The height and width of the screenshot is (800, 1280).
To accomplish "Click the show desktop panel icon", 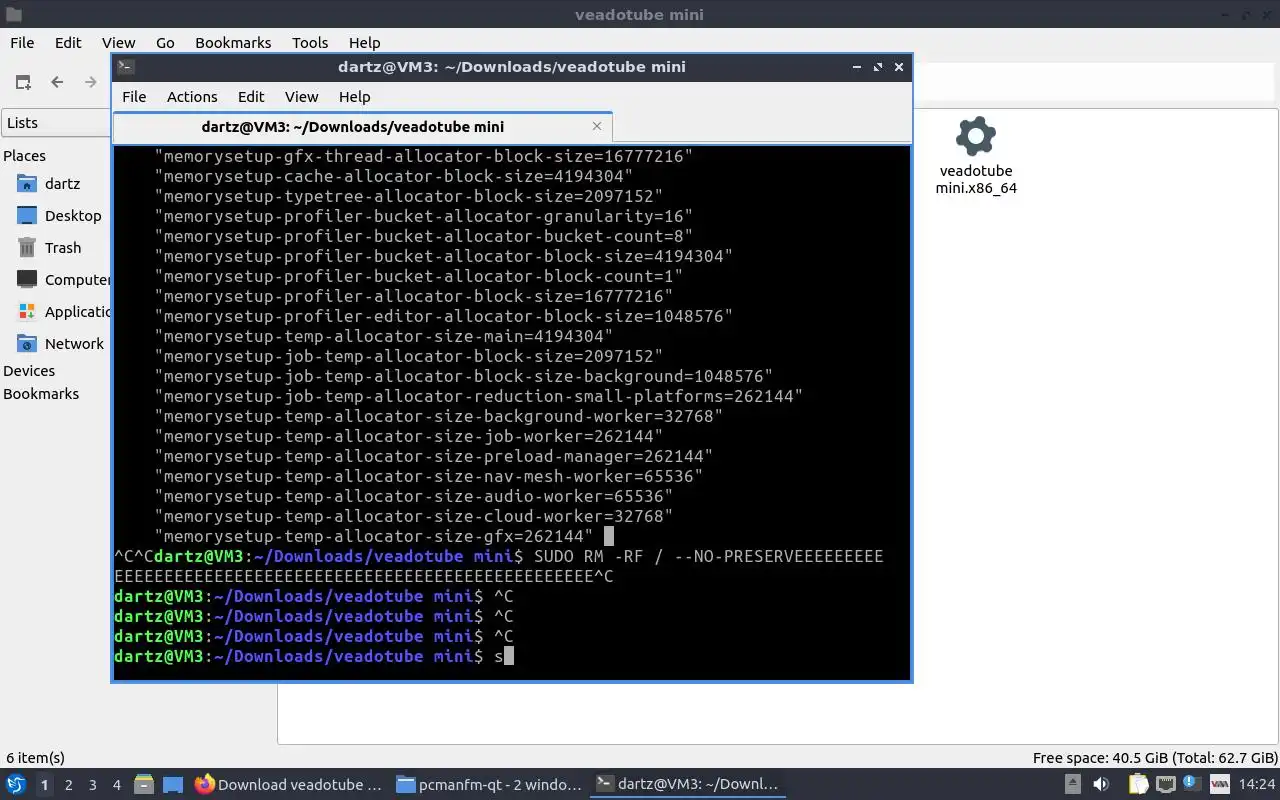I will tap(173, 785).
